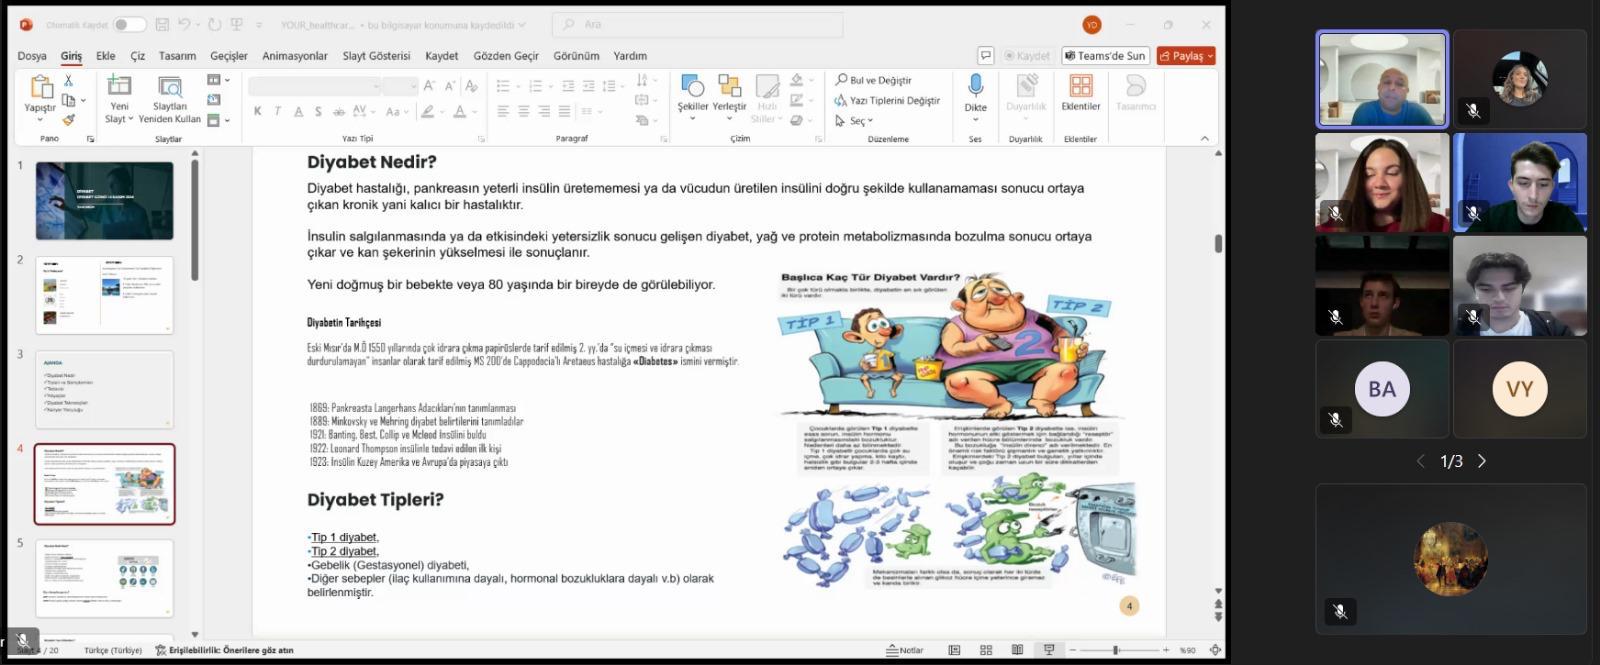1600x665 pixels.
Task: Click the Teams'de Sun button
Action: tap(1105, 56)
